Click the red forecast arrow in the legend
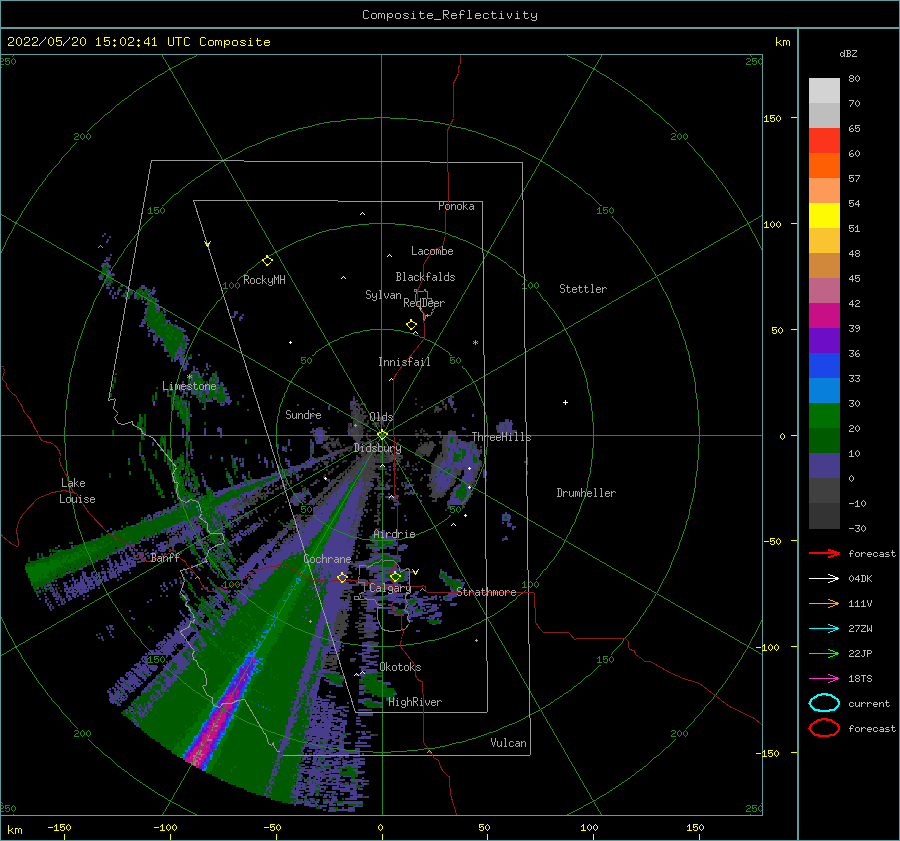Image resolution: width=900 pixels, height=841 pixels. [824, 553]
